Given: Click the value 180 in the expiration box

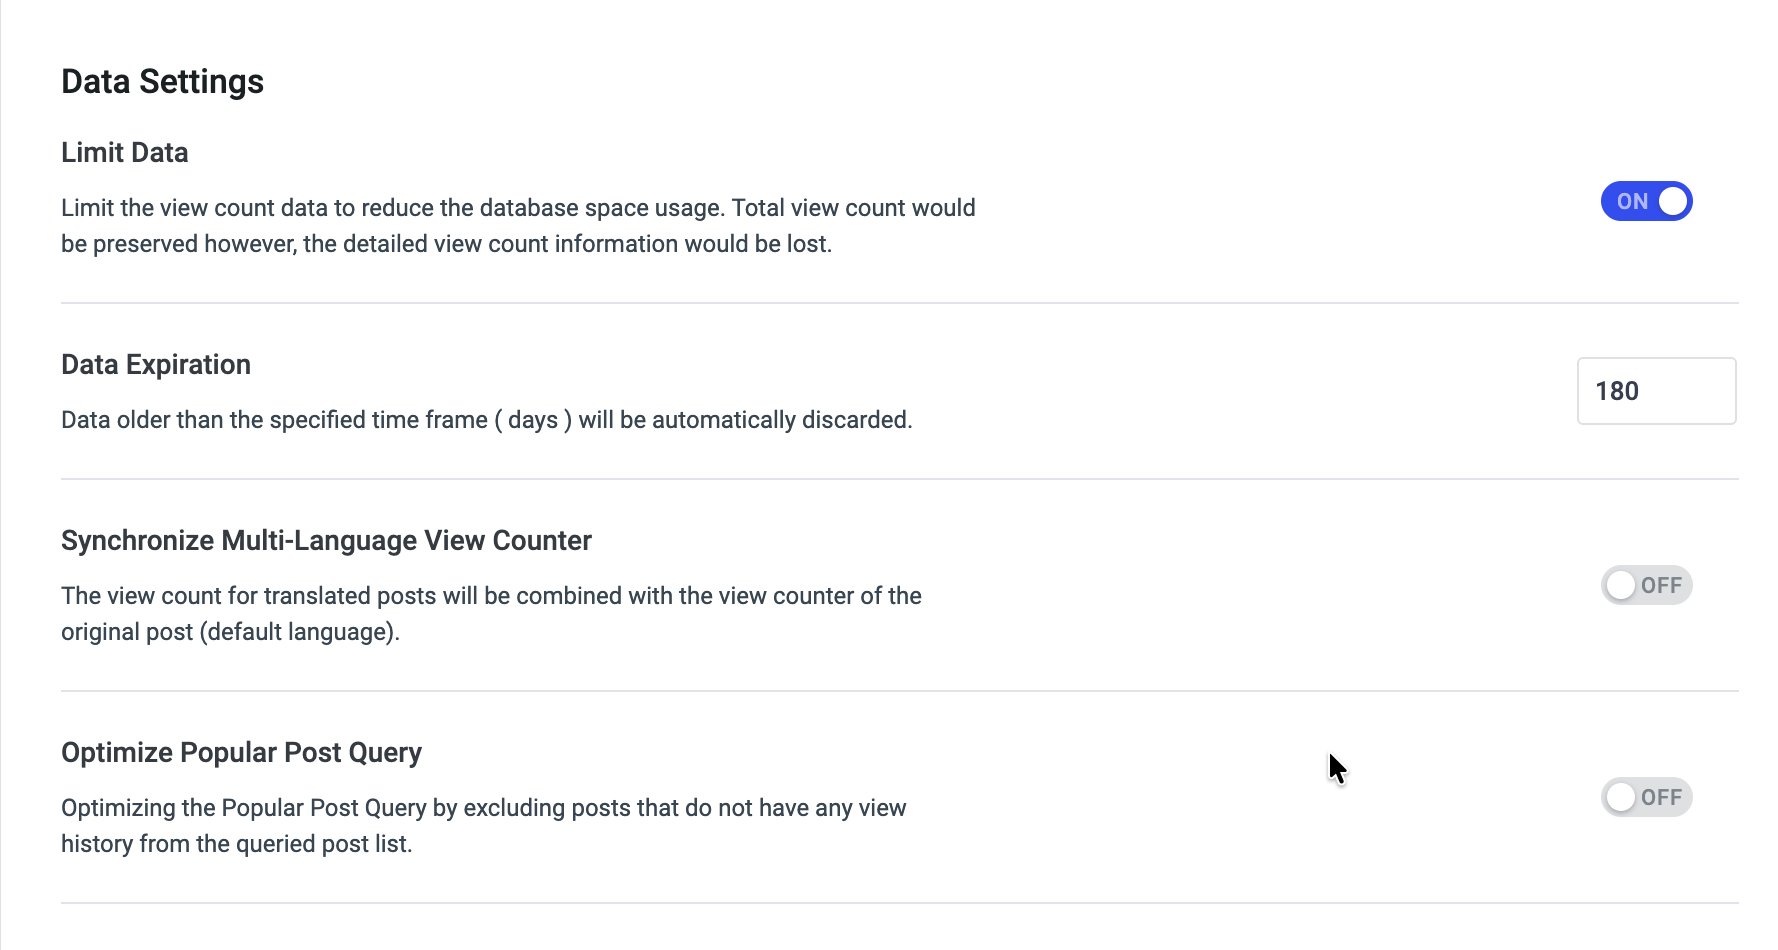Looking at the screenshot, I should coord(1617,391).
